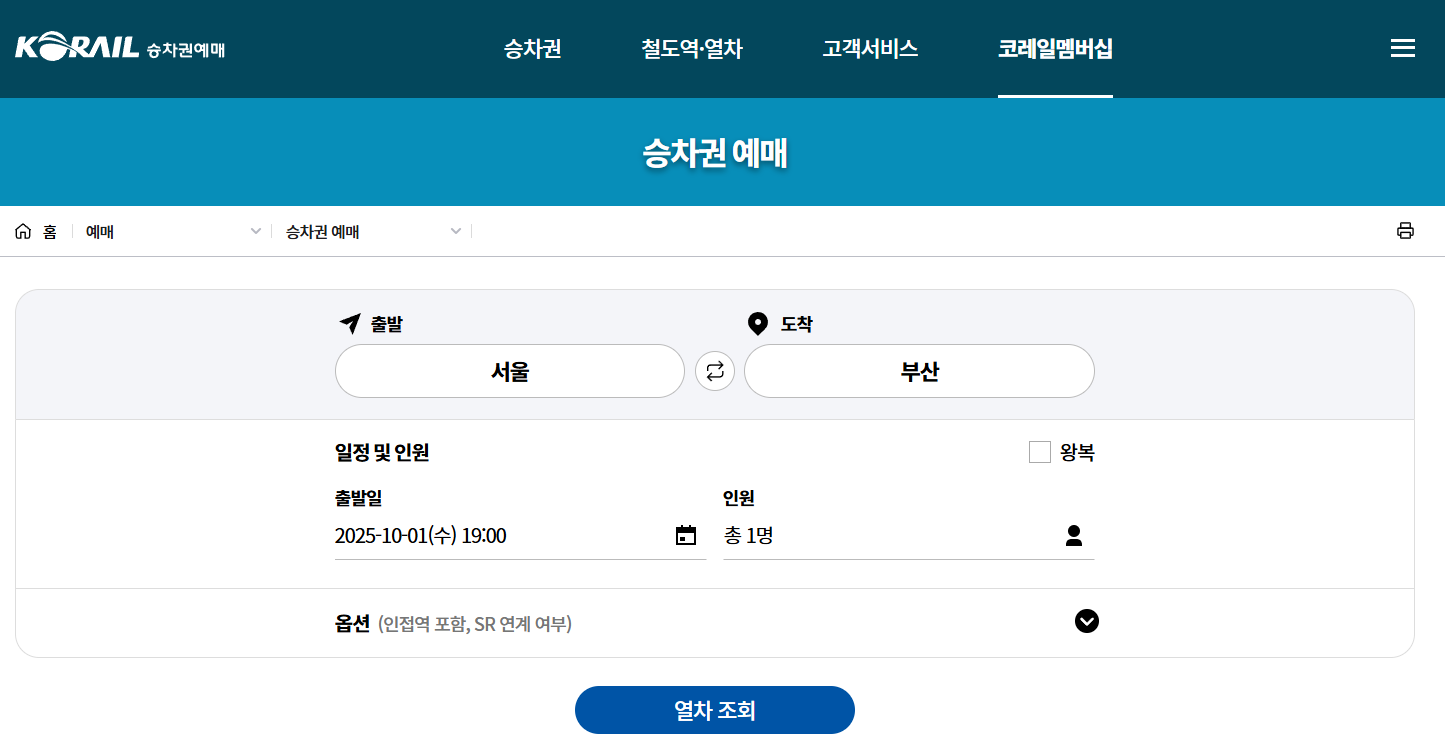Click the 출발 arrow icon
This screenshot has width=1445, height=755.
pos(349,323)
